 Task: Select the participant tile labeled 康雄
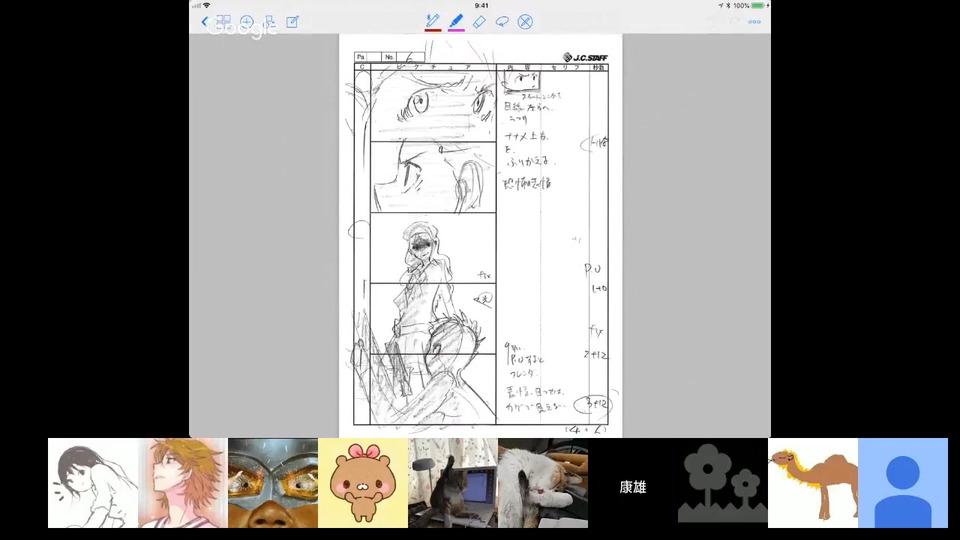click(x=633, y=483)
